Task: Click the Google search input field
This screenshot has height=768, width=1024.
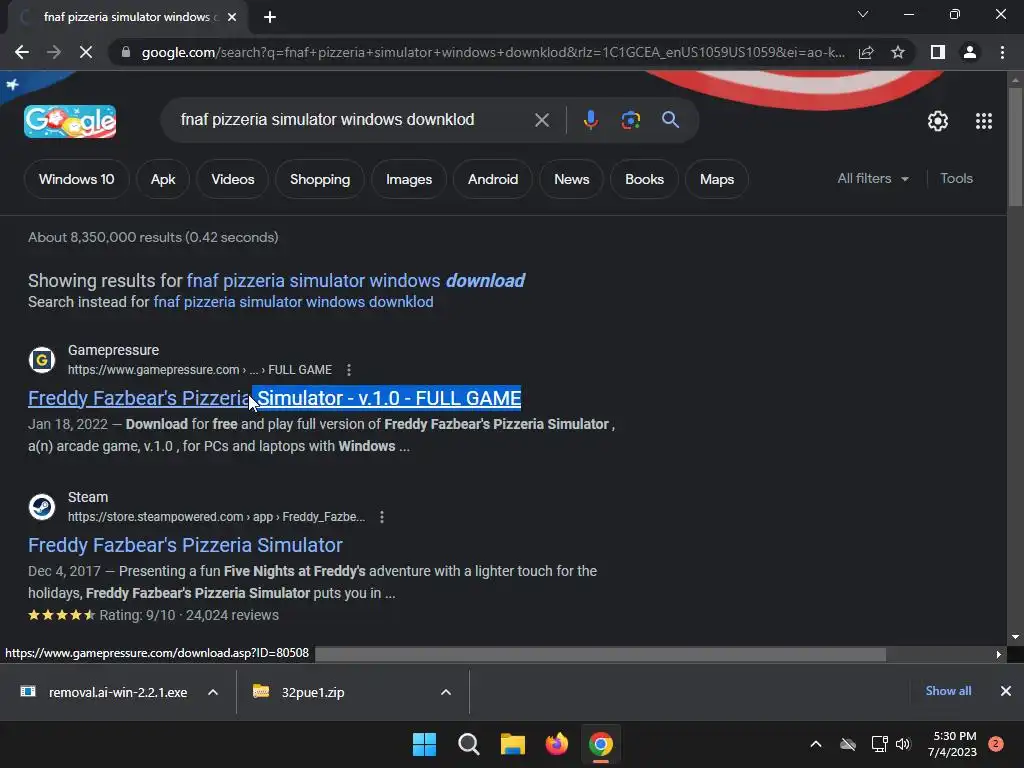Action: 327,120
